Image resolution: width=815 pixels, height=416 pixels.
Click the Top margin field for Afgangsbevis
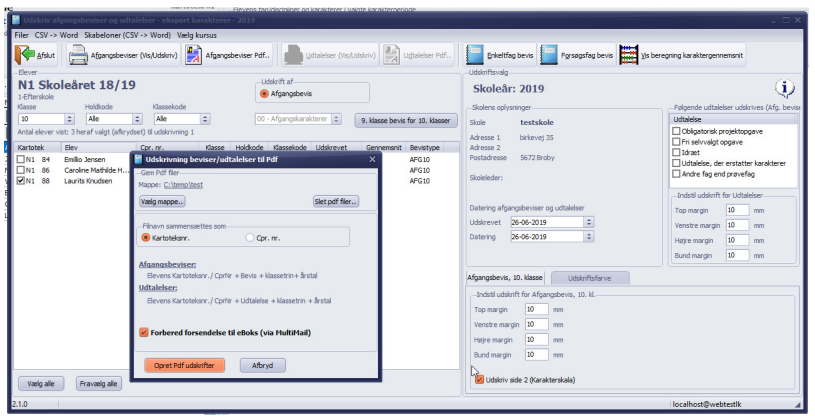point(536,309)
